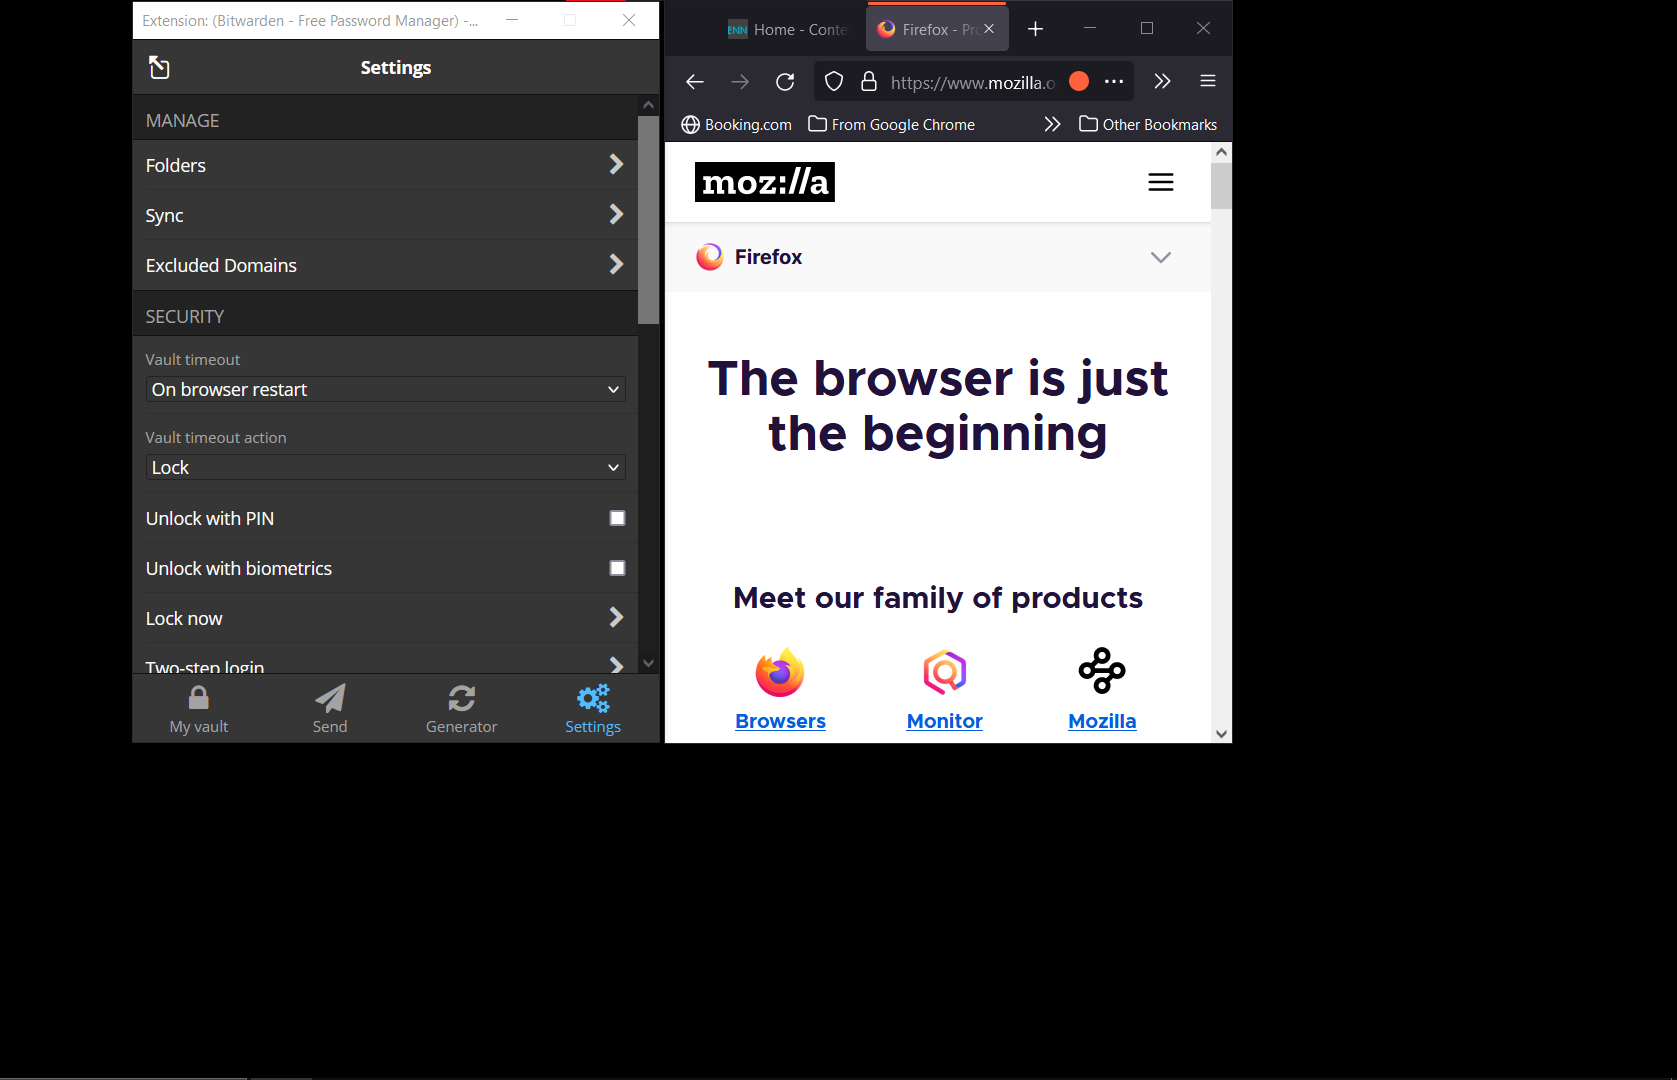
Task: Open the Firefox application hamburger menu
Action: coord(1208,82)
